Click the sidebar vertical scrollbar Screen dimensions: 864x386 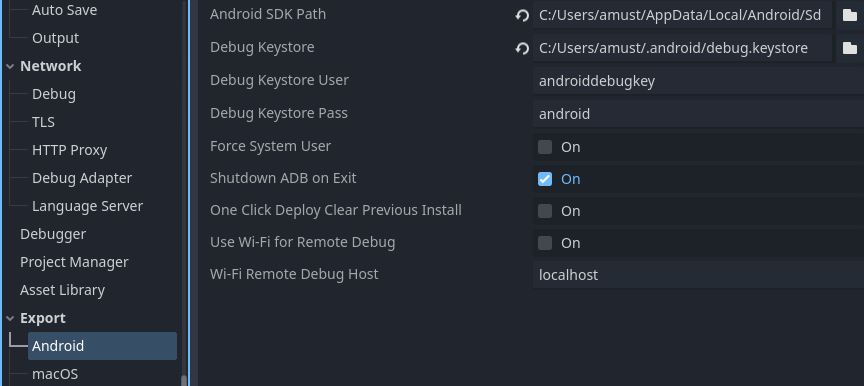[x=184, y=381]
